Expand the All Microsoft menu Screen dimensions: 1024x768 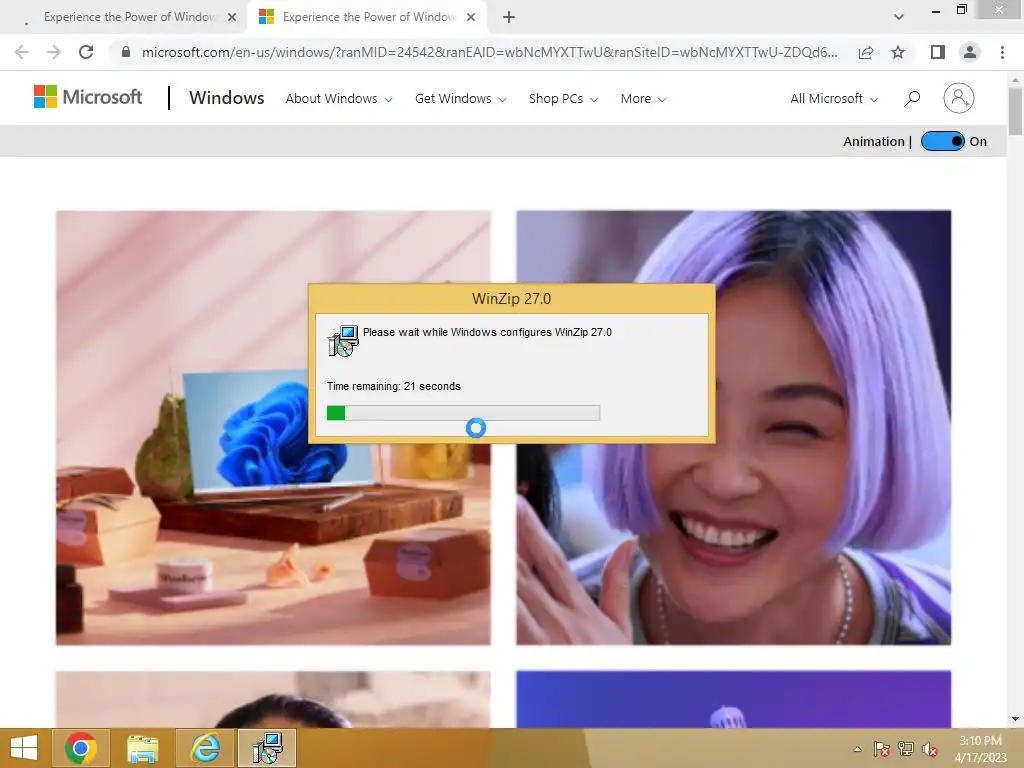tap(834, 99)
